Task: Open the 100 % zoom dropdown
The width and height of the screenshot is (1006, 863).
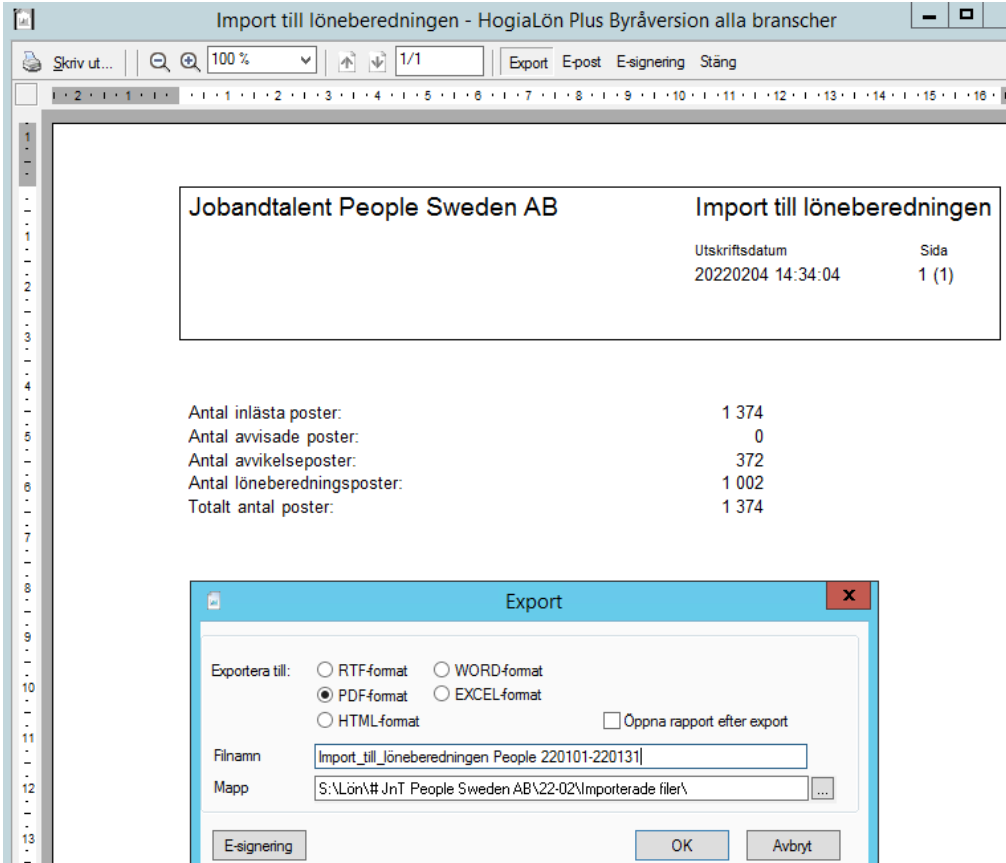Action: click(x=306, y=61)
